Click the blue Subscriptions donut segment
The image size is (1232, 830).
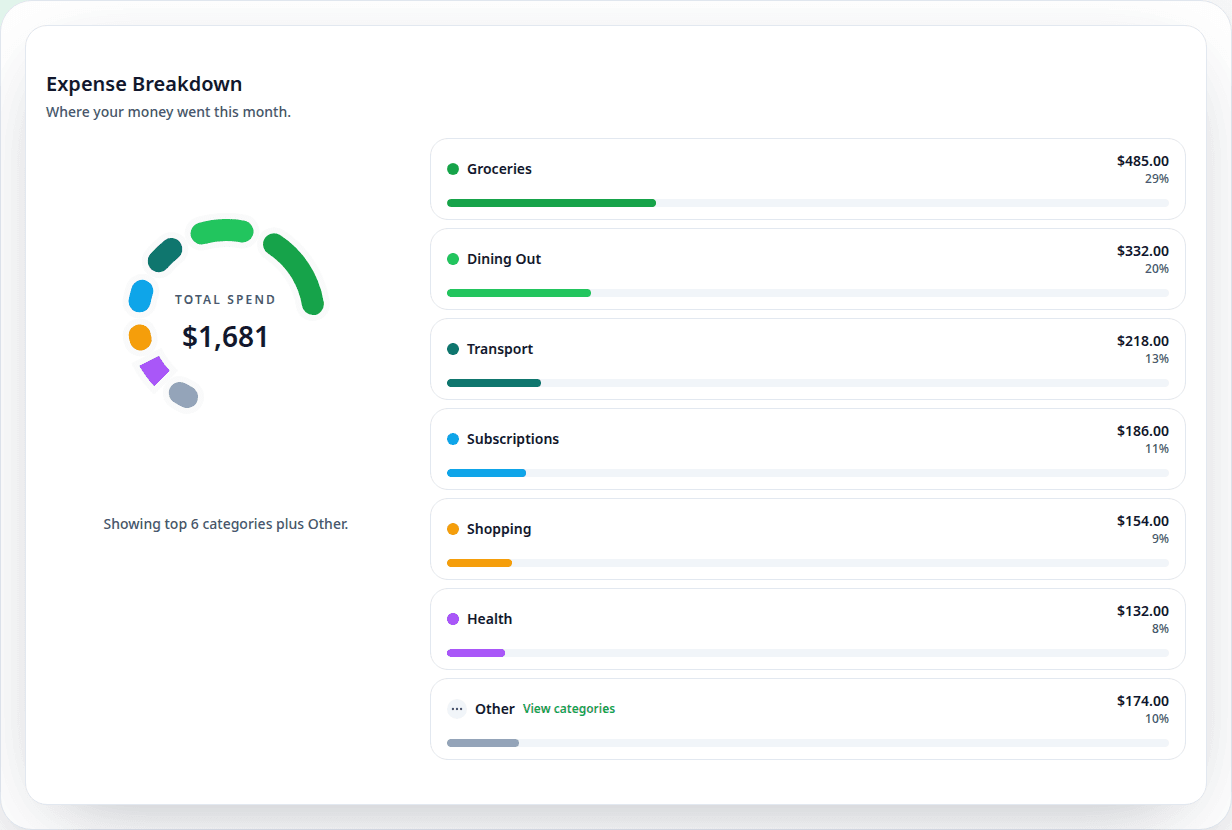tap(141, 296)
